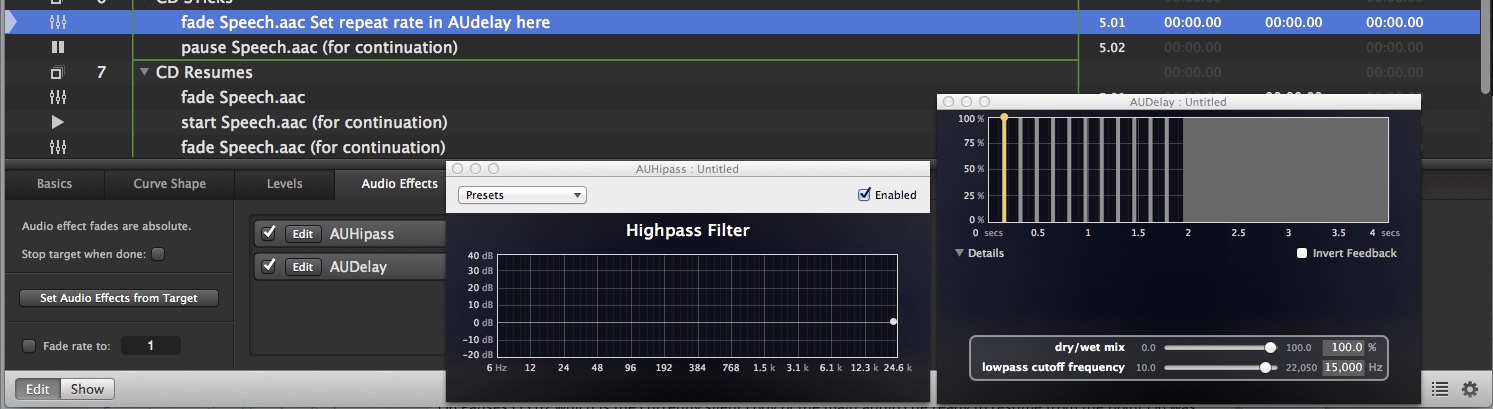Open the Presets dropdown menu

(521, 195)
